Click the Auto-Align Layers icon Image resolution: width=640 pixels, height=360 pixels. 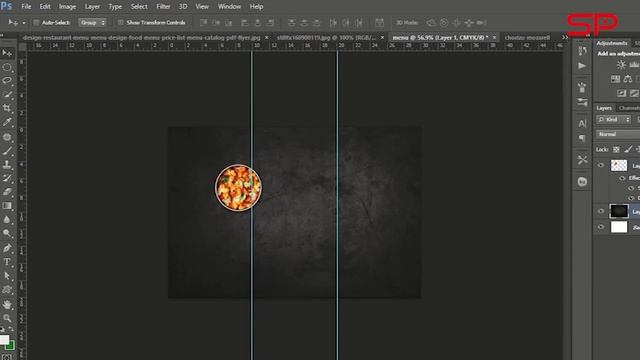point(379,22)
